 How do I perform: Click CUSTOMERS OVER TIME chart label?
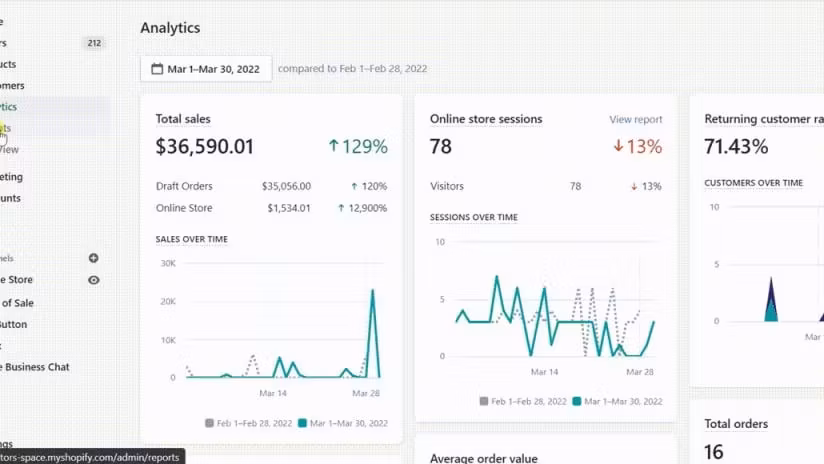pos(754,183)
